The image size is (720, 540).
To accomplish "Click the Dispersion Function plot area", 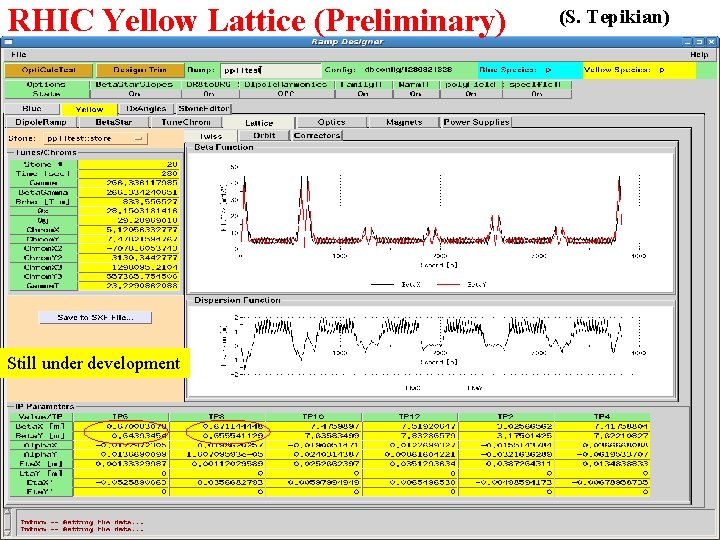I will (x=431, y=351).
